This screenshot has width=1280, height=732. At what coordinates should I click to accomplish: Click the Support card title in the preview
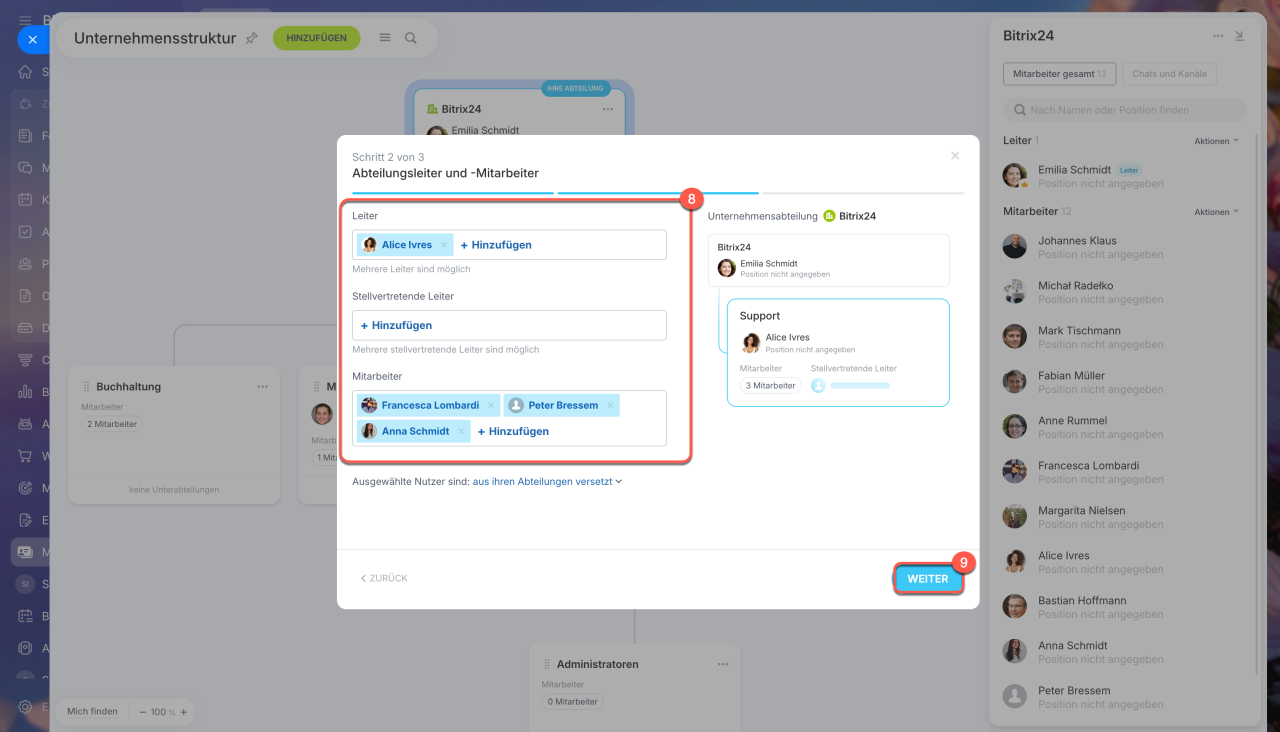click(760, 316)
